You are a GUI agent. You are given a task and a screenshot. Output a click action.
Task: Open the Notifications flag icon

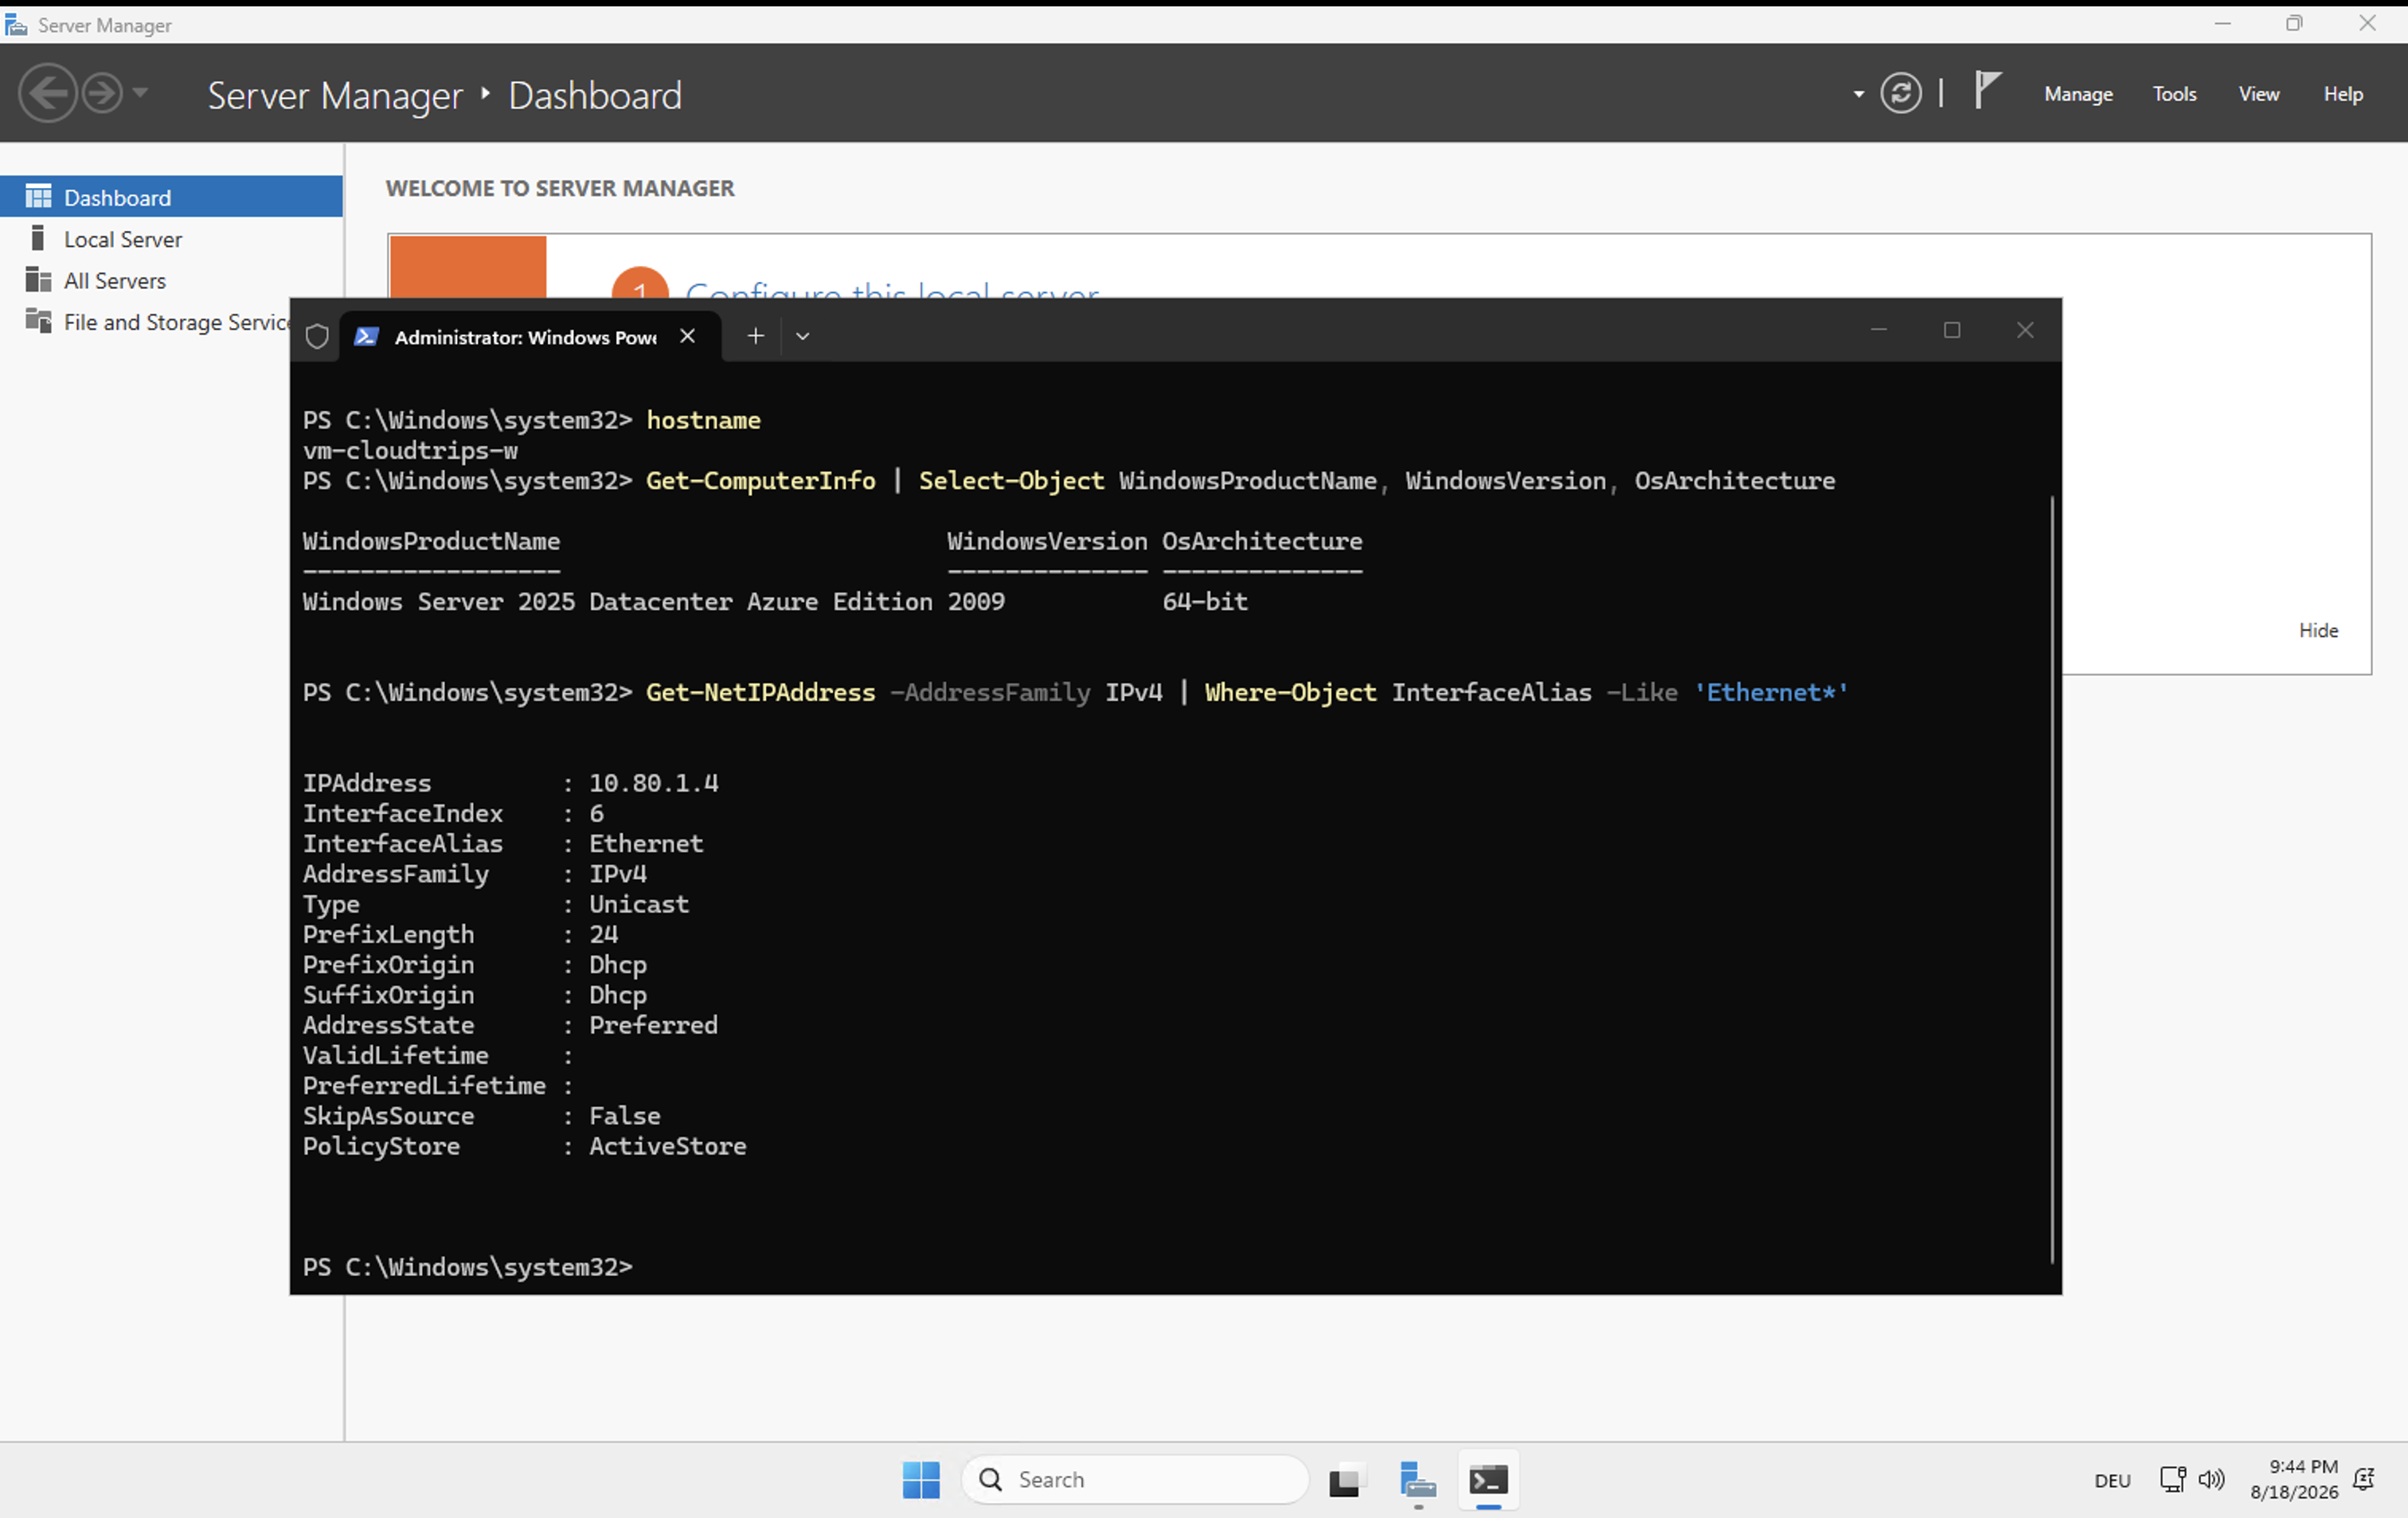pyautogui.click(x=1987, y=91)
